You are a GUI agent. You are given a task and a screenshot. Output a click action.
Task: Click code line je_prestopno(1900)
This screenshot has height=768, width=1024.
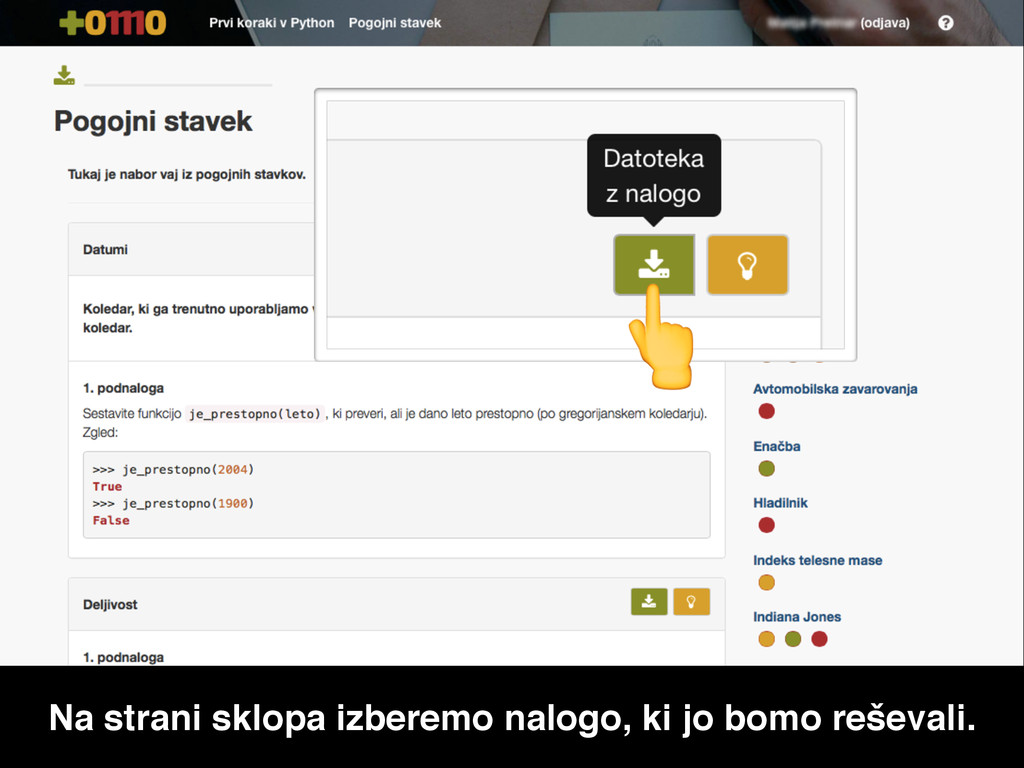173,504
